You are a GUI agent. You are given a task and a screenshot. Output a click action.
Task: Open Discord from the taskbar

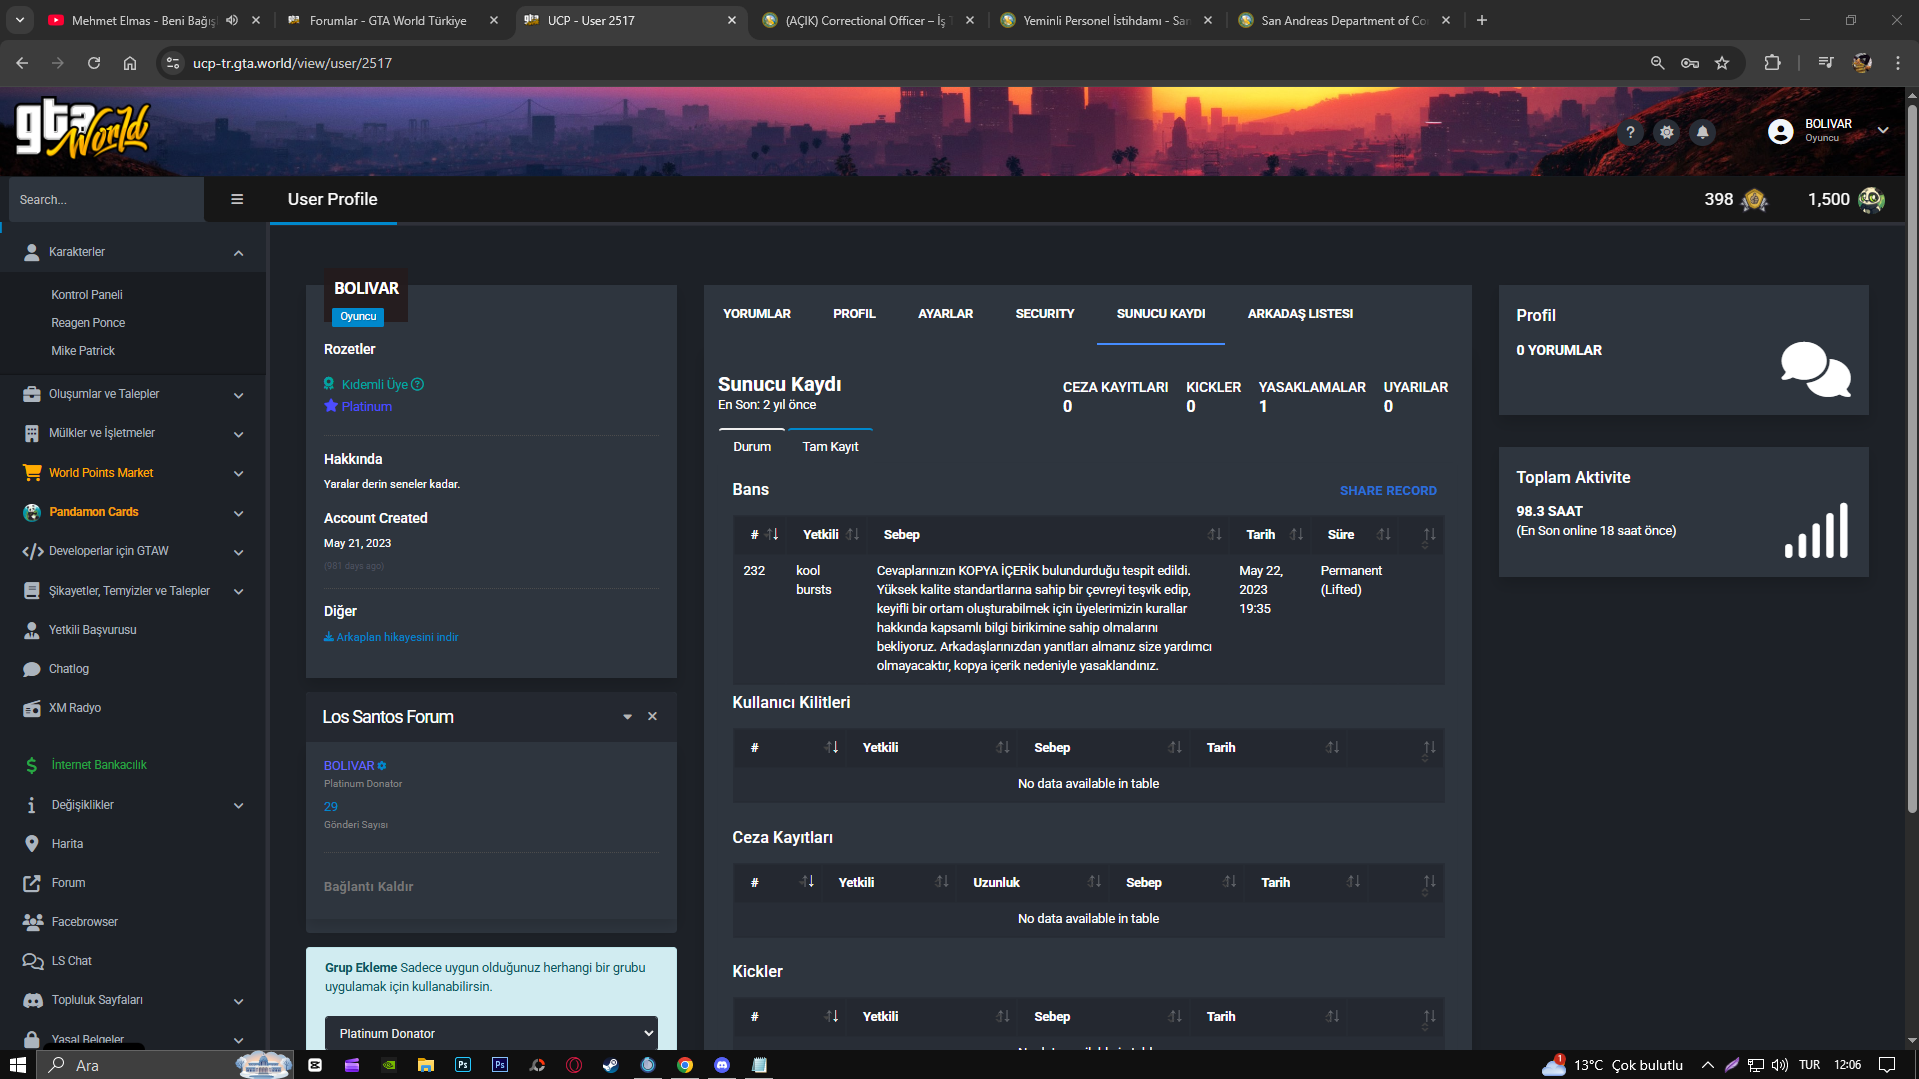722,1065
